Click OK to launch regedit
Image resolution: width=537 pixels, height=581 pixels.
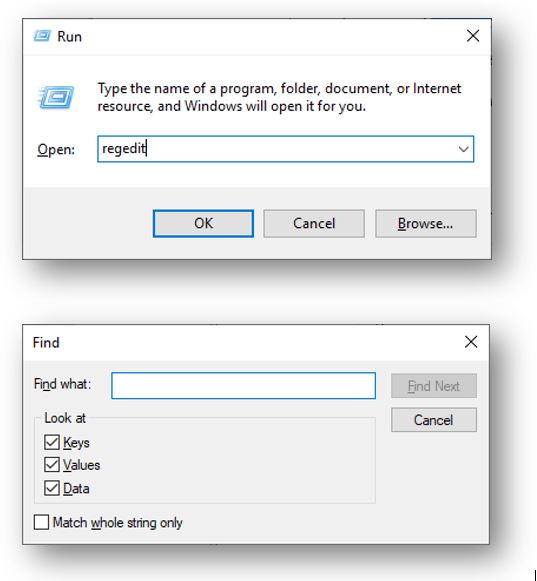[x=203, y=223]
